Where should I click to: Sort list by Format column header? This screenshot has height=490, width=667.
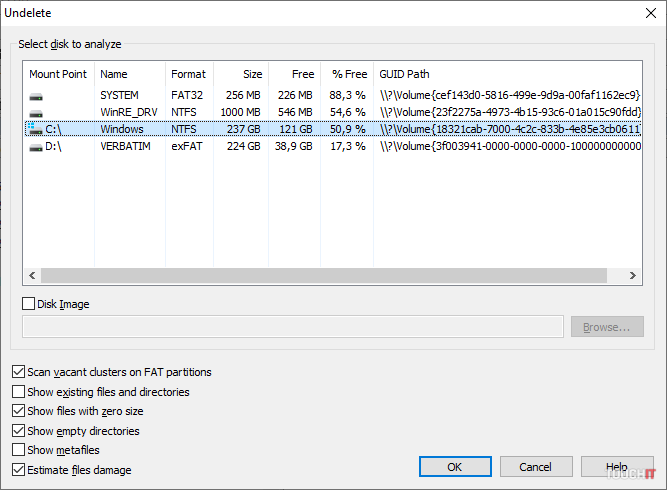(188, 74)
